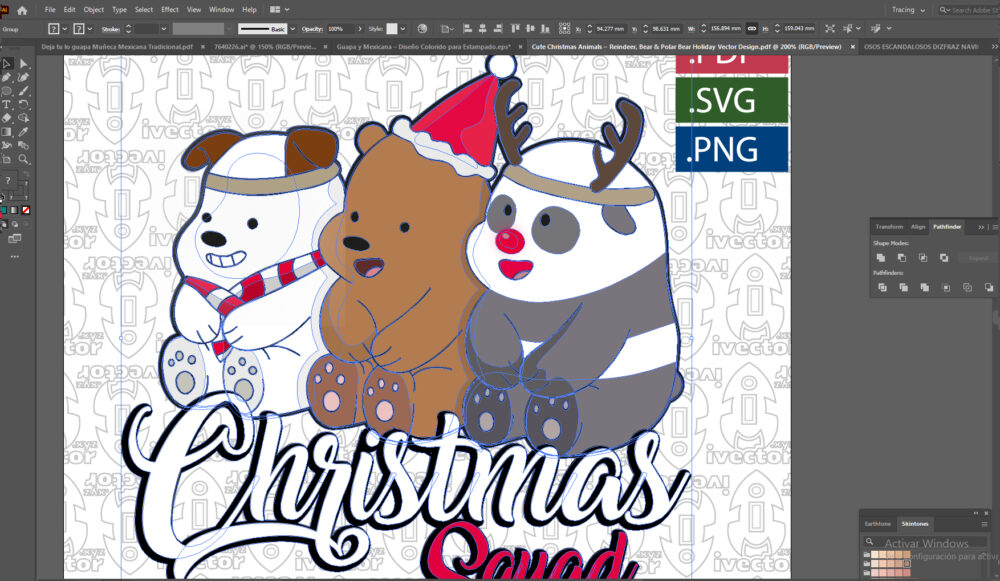This screenshot has height=581, width=1000.
Task: Select the Type tool
Action: 7,105
